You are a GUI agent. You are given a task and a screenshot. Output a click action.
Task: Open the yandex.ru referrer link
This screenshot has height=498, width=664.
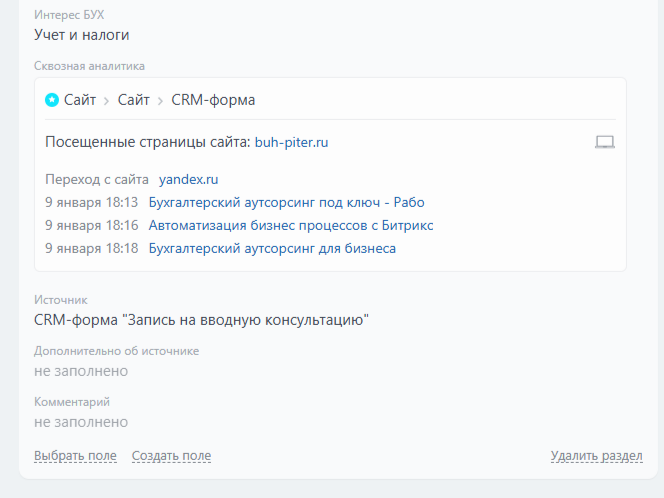click(188, 180)
